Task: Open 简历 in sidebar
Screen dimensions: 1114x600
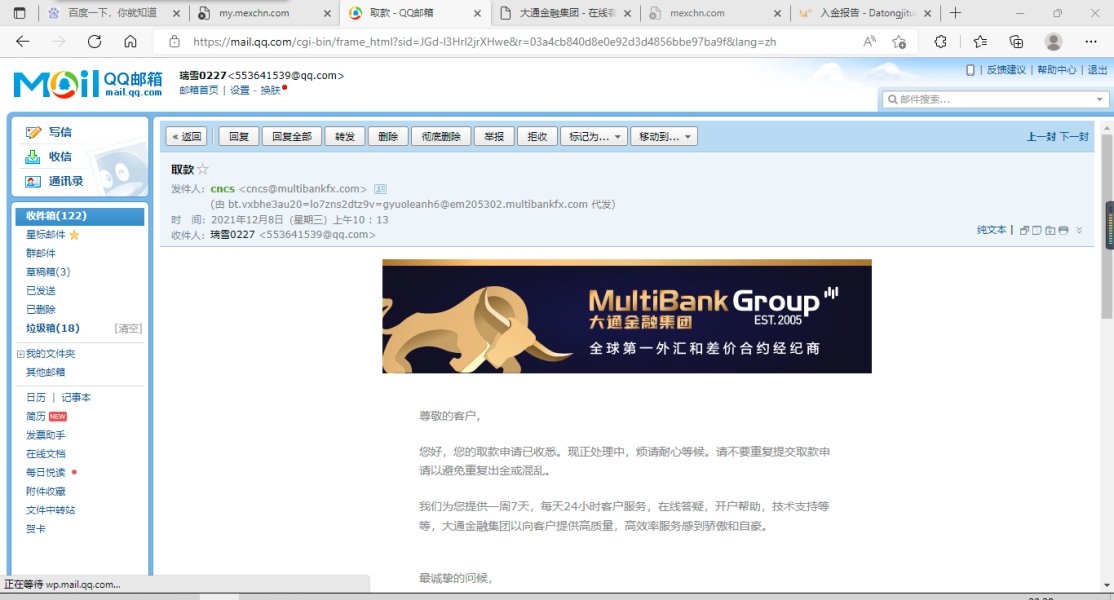Action: point(36,416)
